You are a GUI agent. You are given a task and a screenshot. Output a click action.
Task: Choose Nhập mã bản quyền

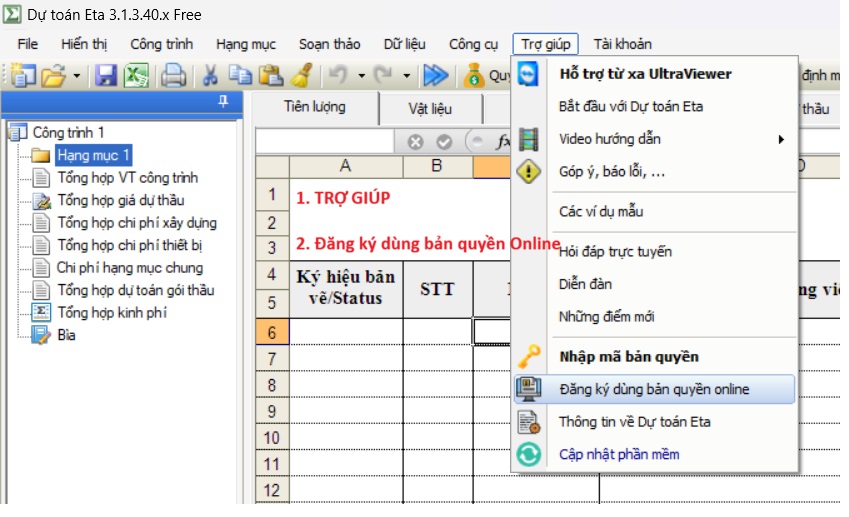point(655,357)
